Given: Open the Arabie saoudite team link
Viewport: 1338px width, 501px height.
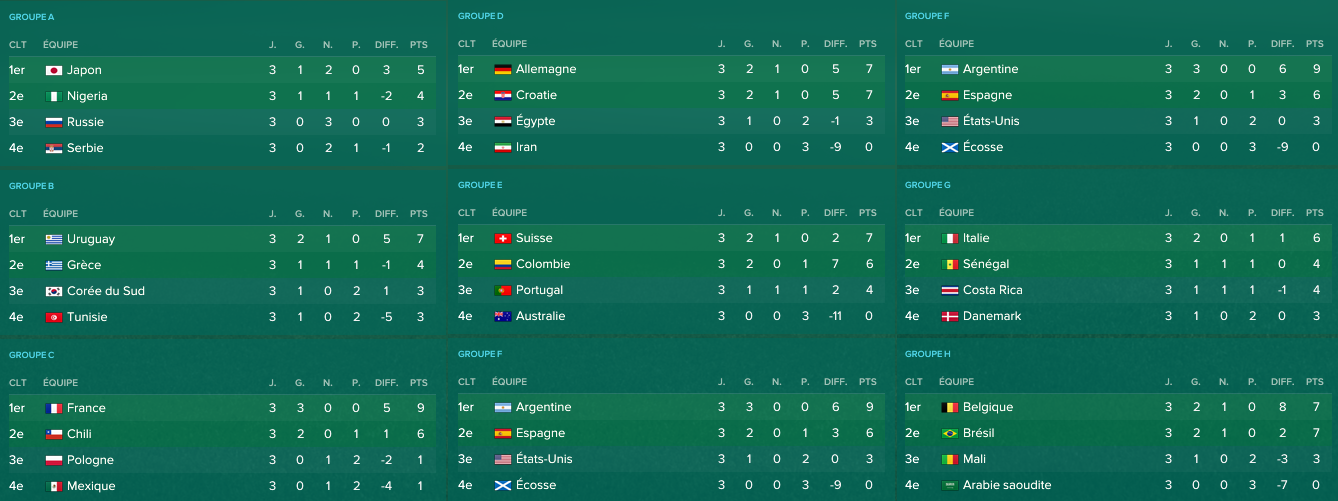Looking at the screenshot, I should pyautogui.click(x=1007, y=485).
